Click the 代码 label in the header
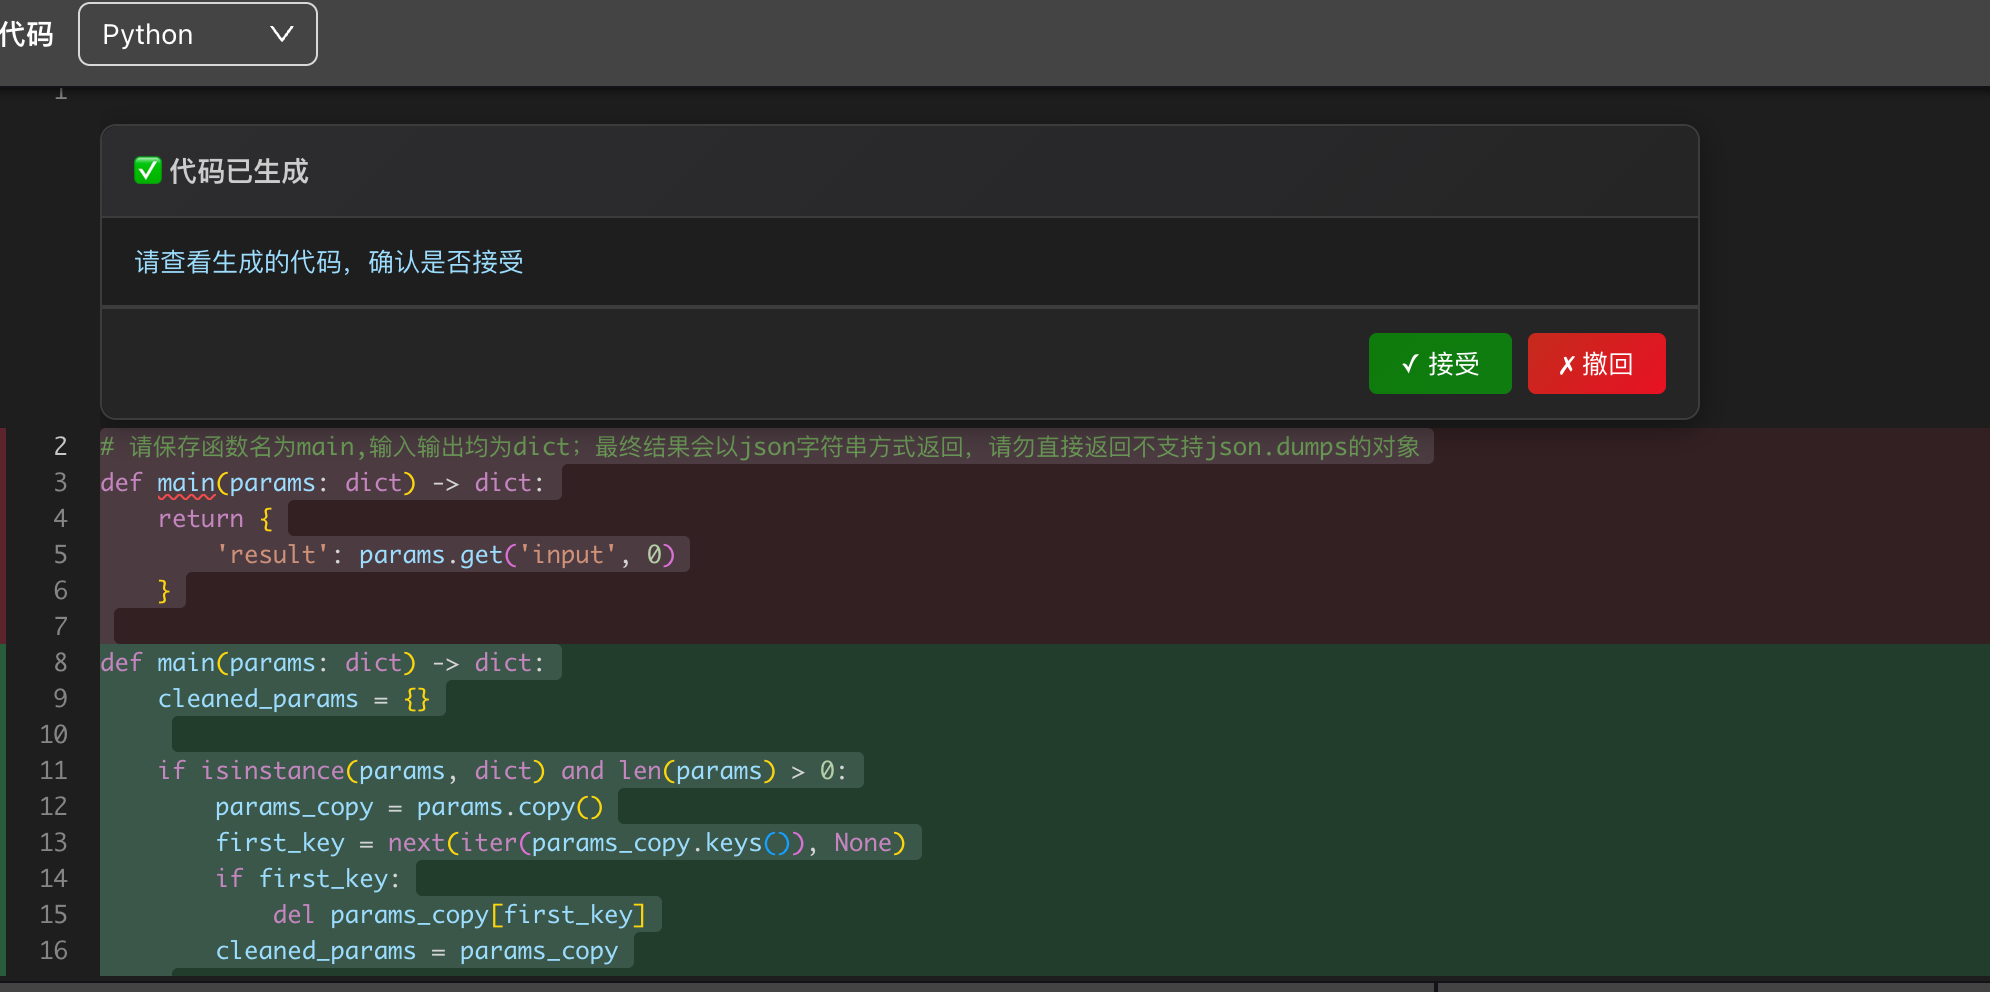1990x992 pixels. 27,35
